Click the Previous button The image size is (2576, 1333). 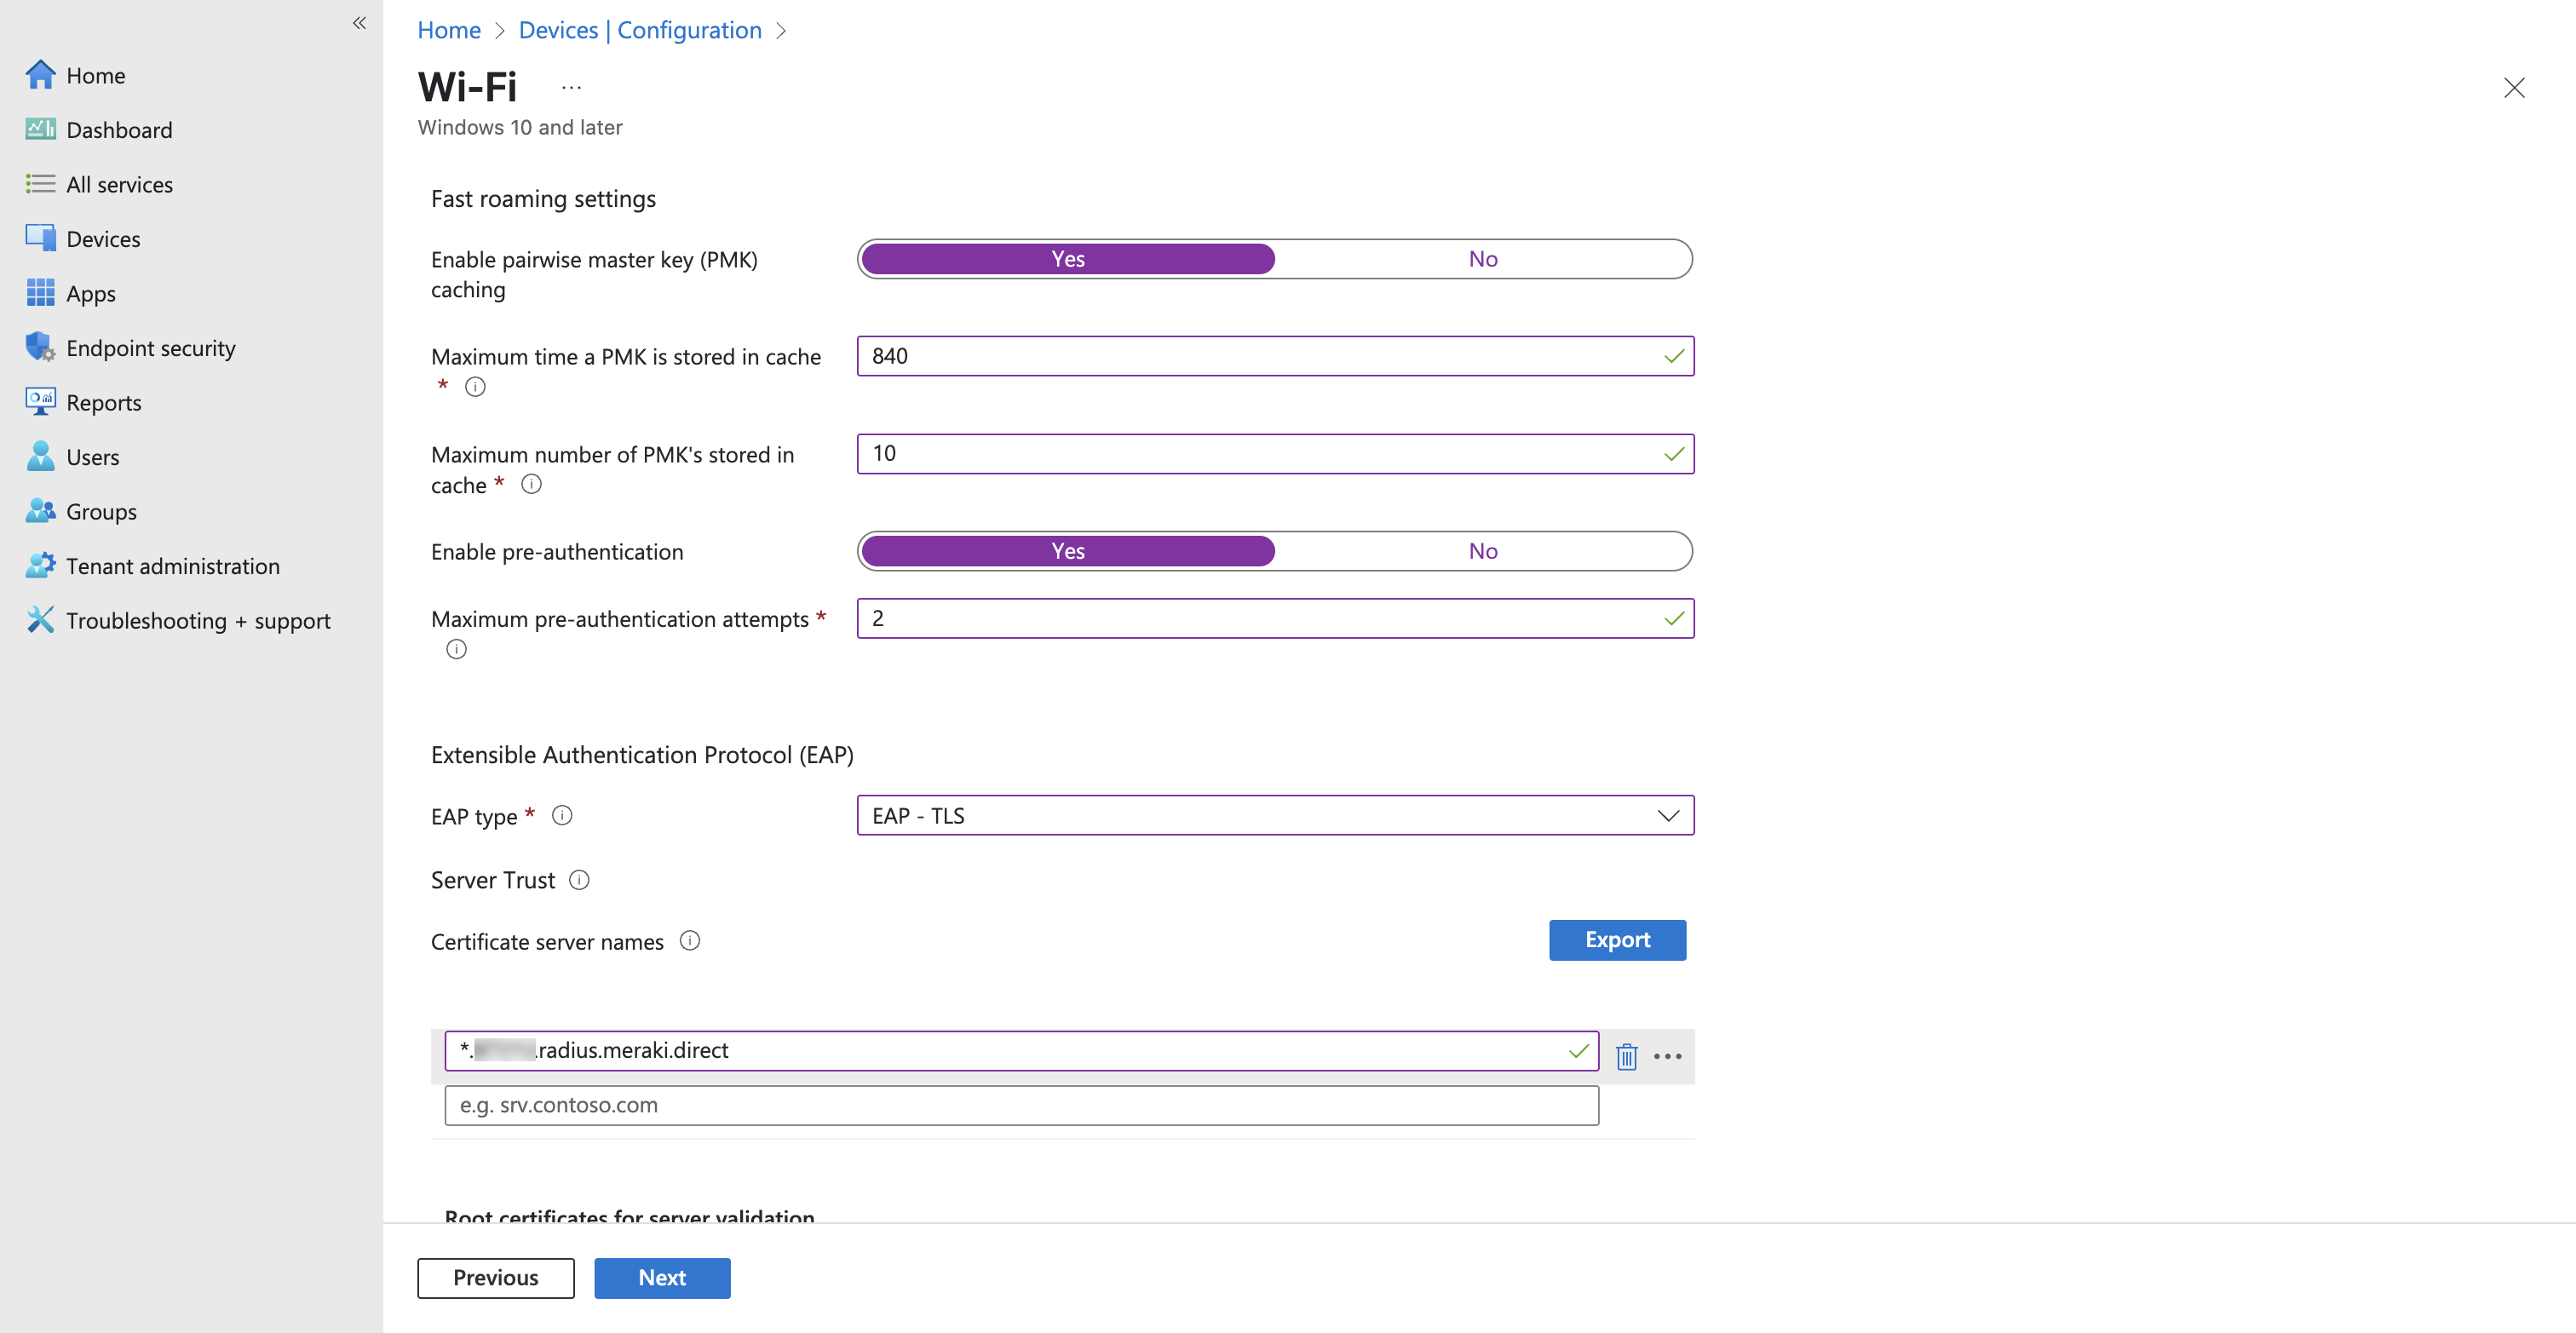click(x=495, y=1278)
